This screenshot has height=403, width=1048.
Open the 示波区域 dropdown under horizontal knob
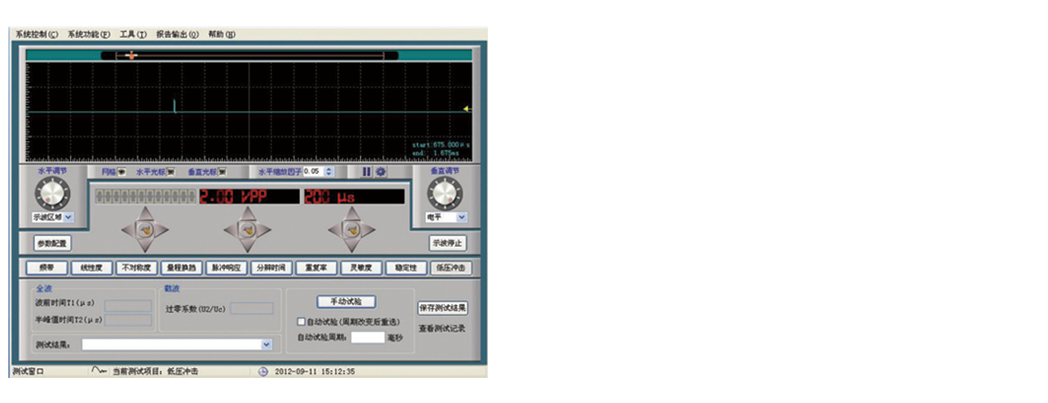click(x=68, y=216)
